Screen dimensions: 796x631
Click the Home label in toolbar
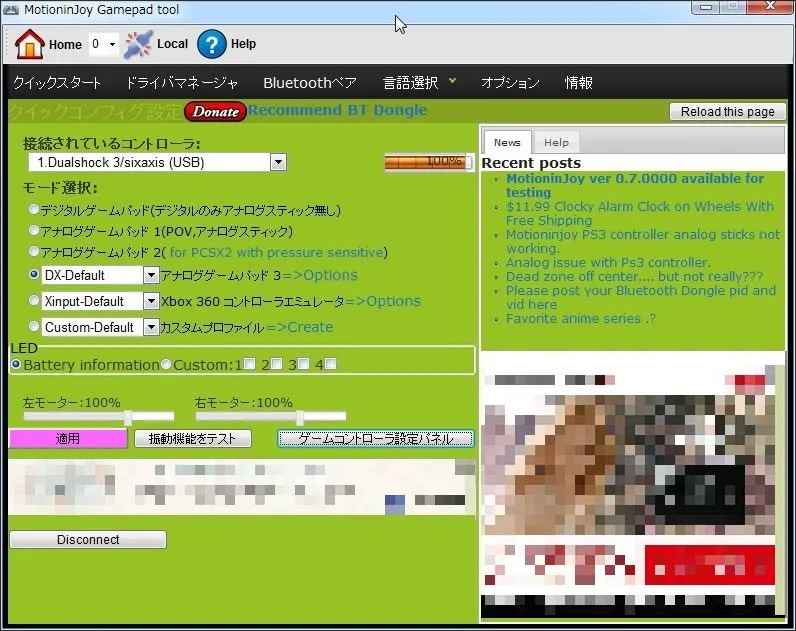tap(65, 45)
